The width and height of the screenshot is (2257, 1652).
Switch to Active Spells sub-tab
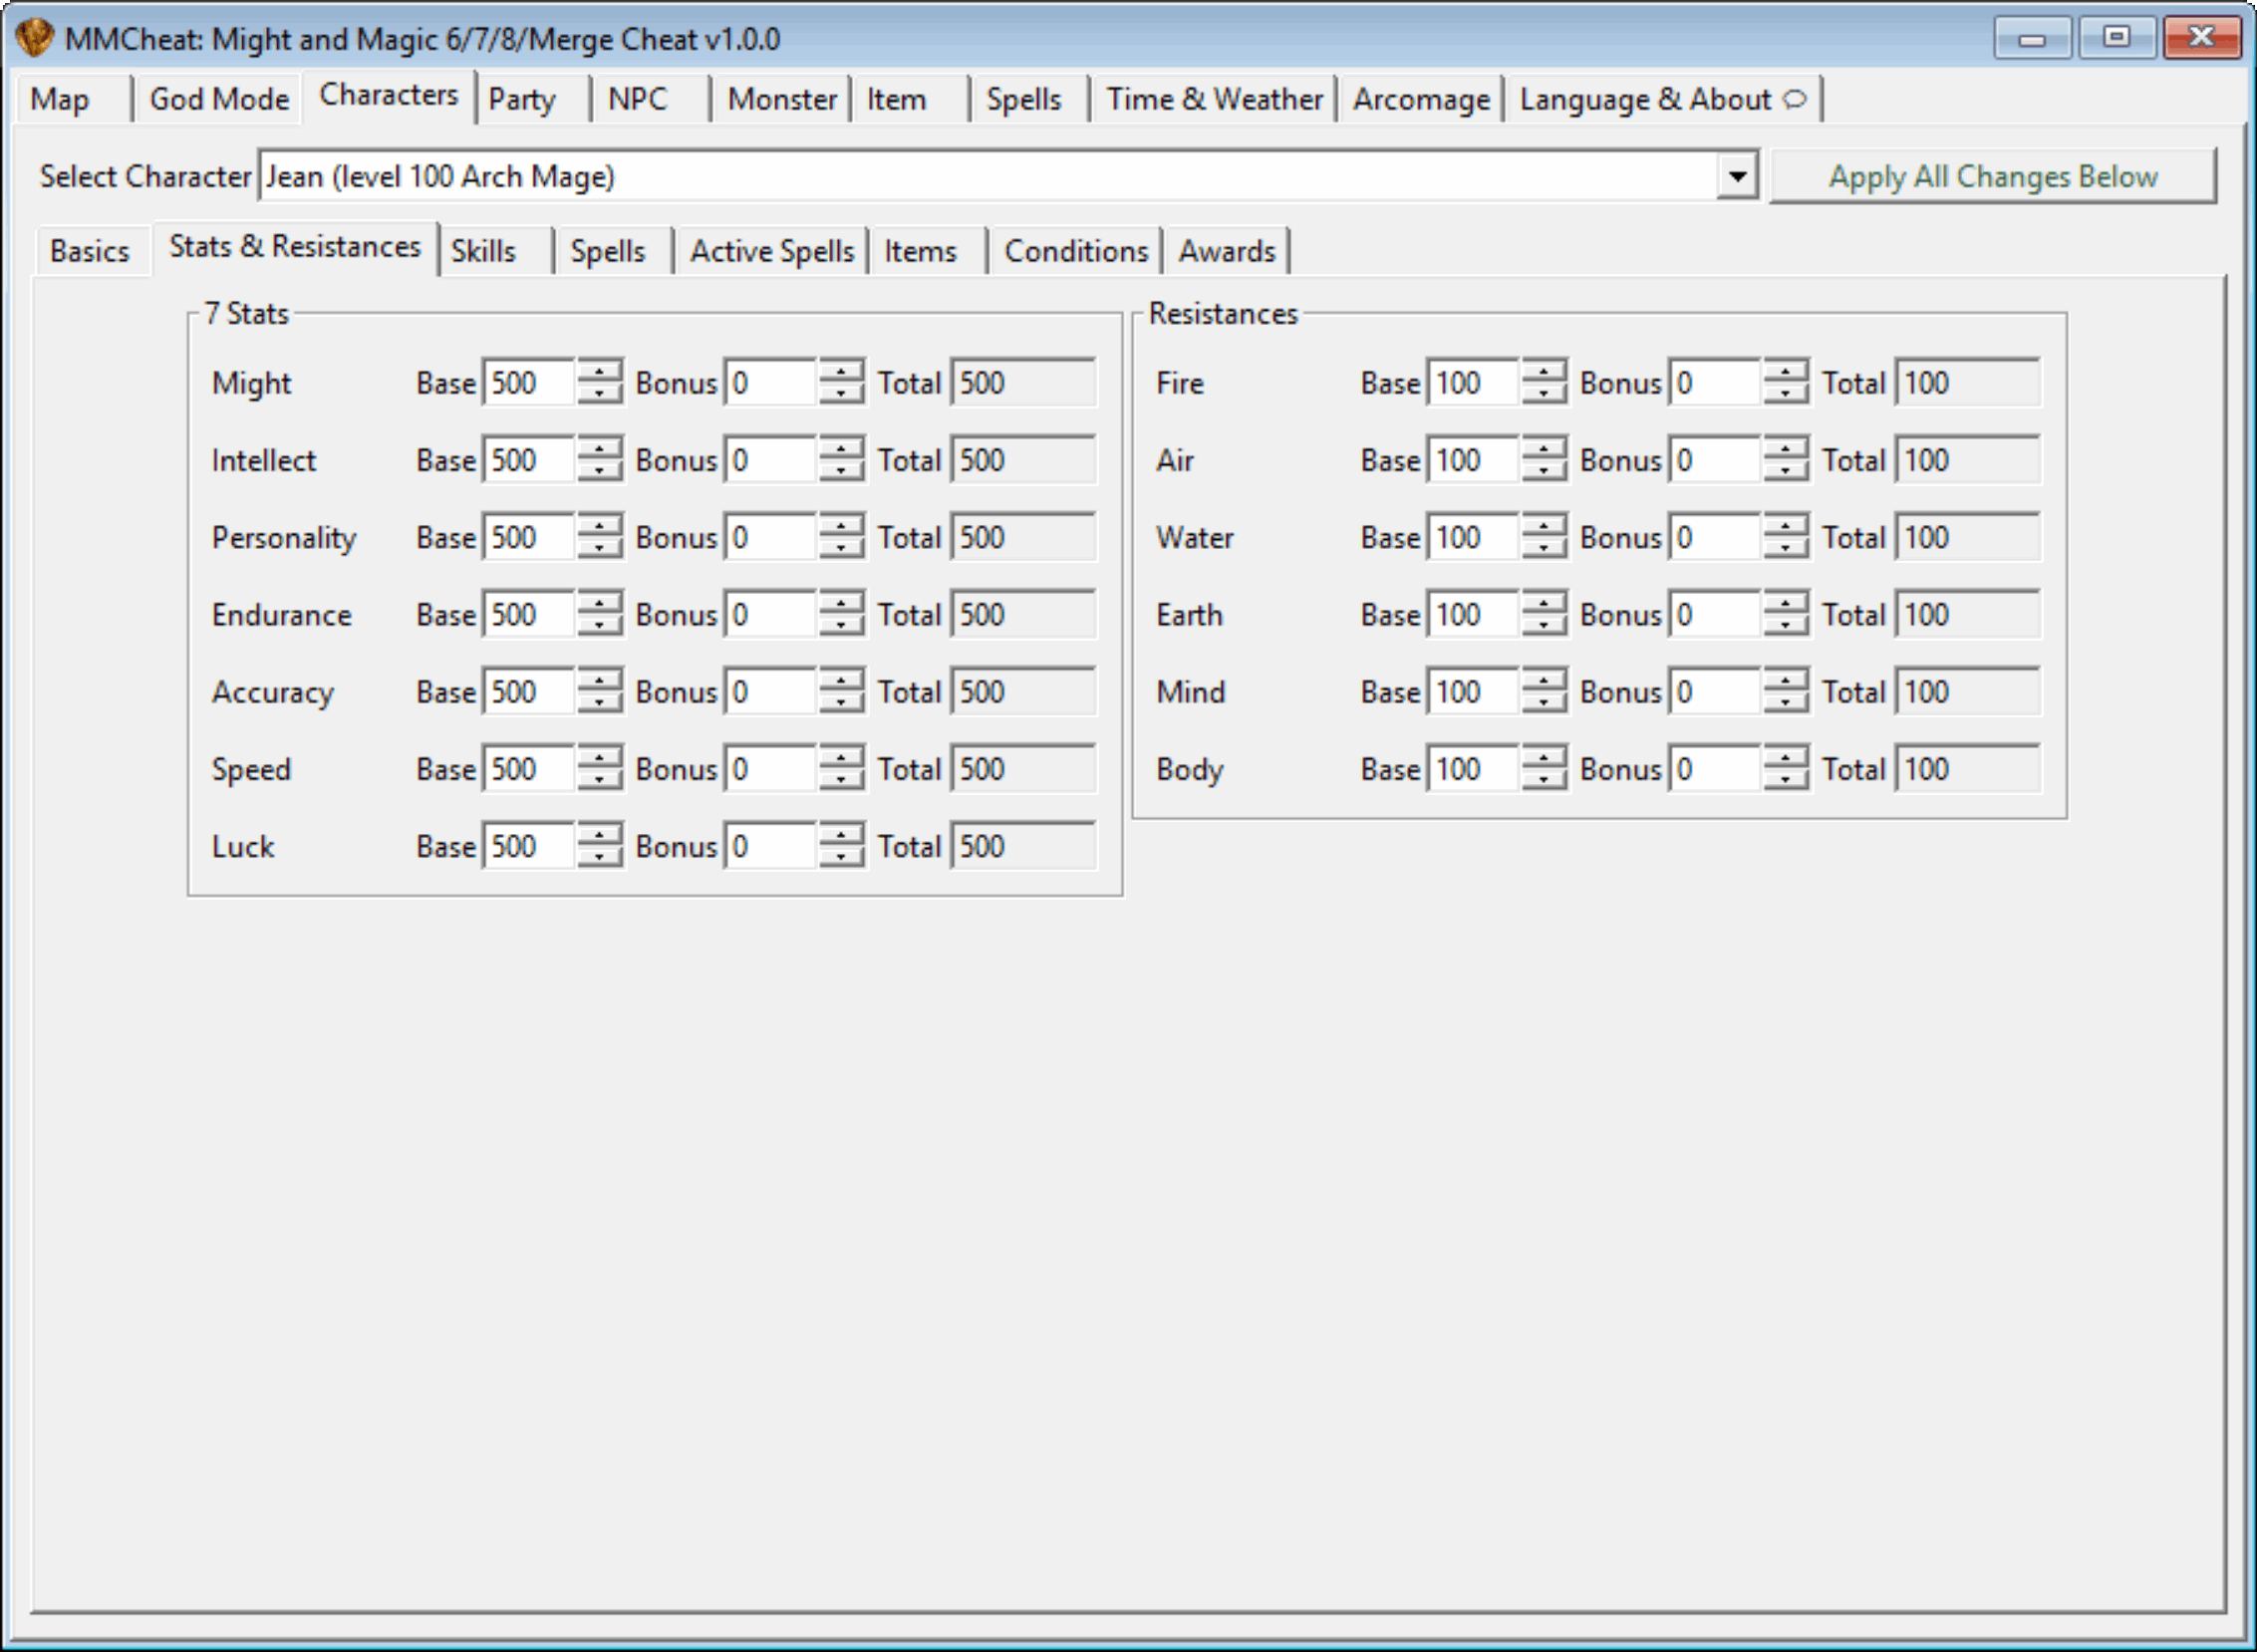click(x=772, y=251)
